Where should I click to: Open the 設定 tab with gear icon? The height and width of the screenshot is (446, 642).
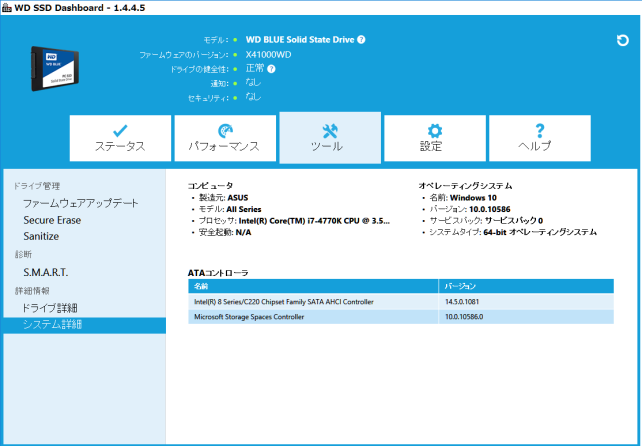434,137
